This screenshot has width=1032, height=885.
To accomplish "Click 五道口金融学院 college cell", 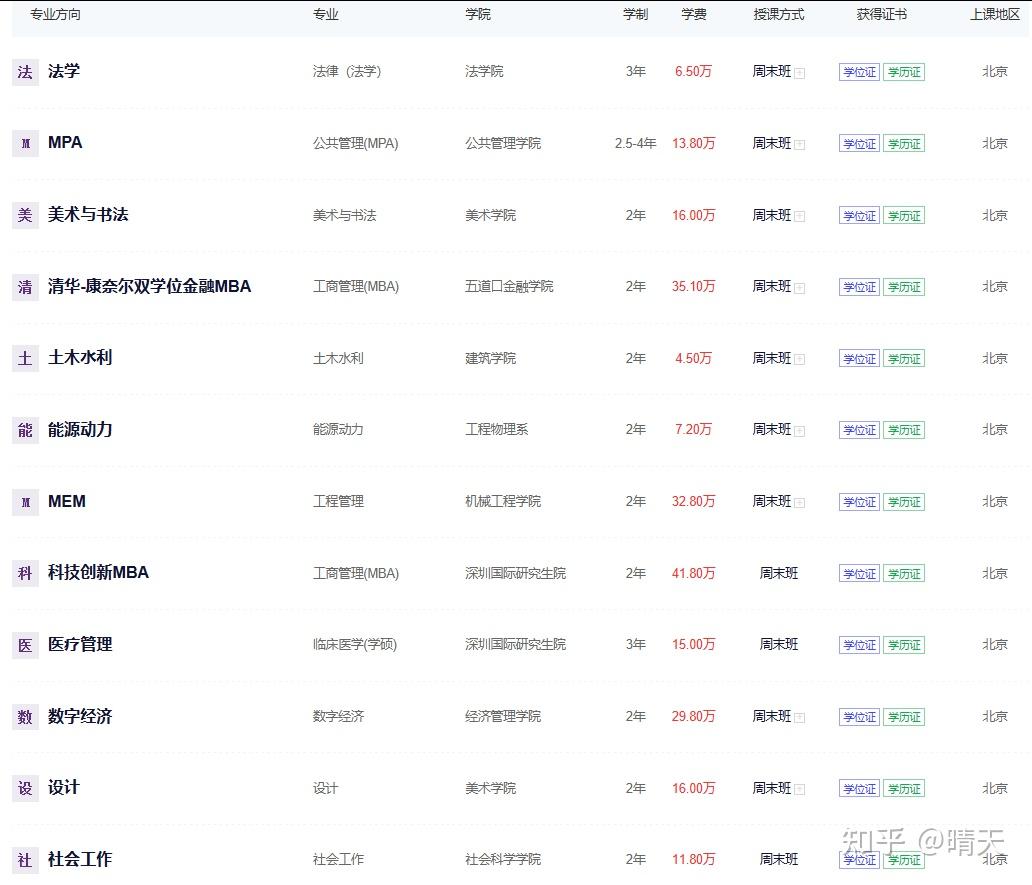I will coord(509,287).
